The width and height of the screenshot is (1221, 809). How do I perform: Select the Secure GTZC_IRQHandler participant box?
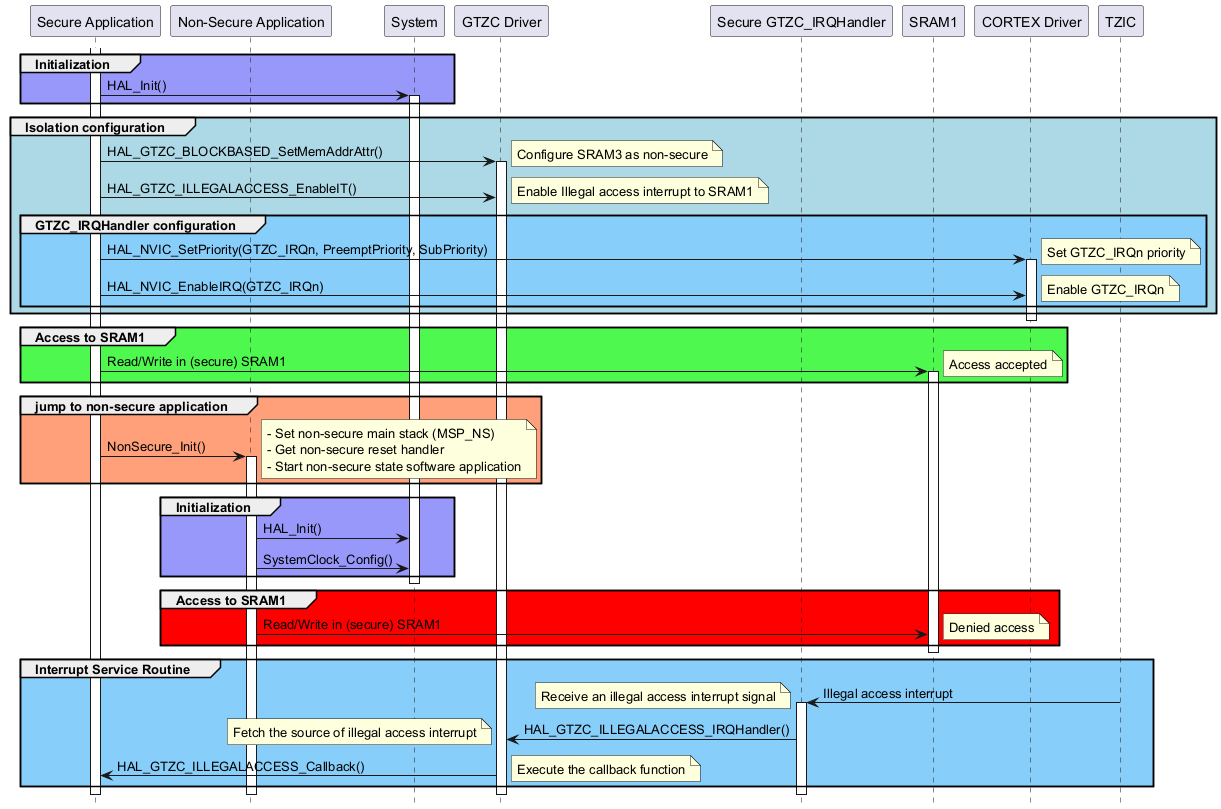[x=801, y=22]
